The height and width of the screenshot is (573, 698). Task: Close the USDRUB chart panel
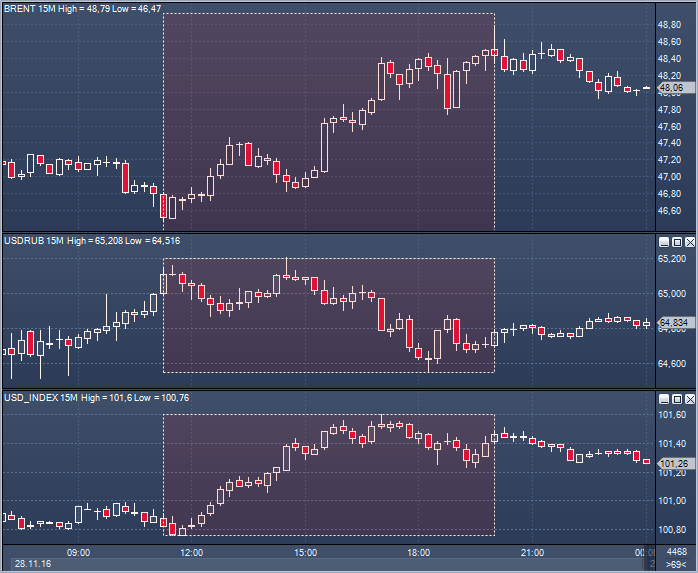pyautogui.click(x=689, y=242)
